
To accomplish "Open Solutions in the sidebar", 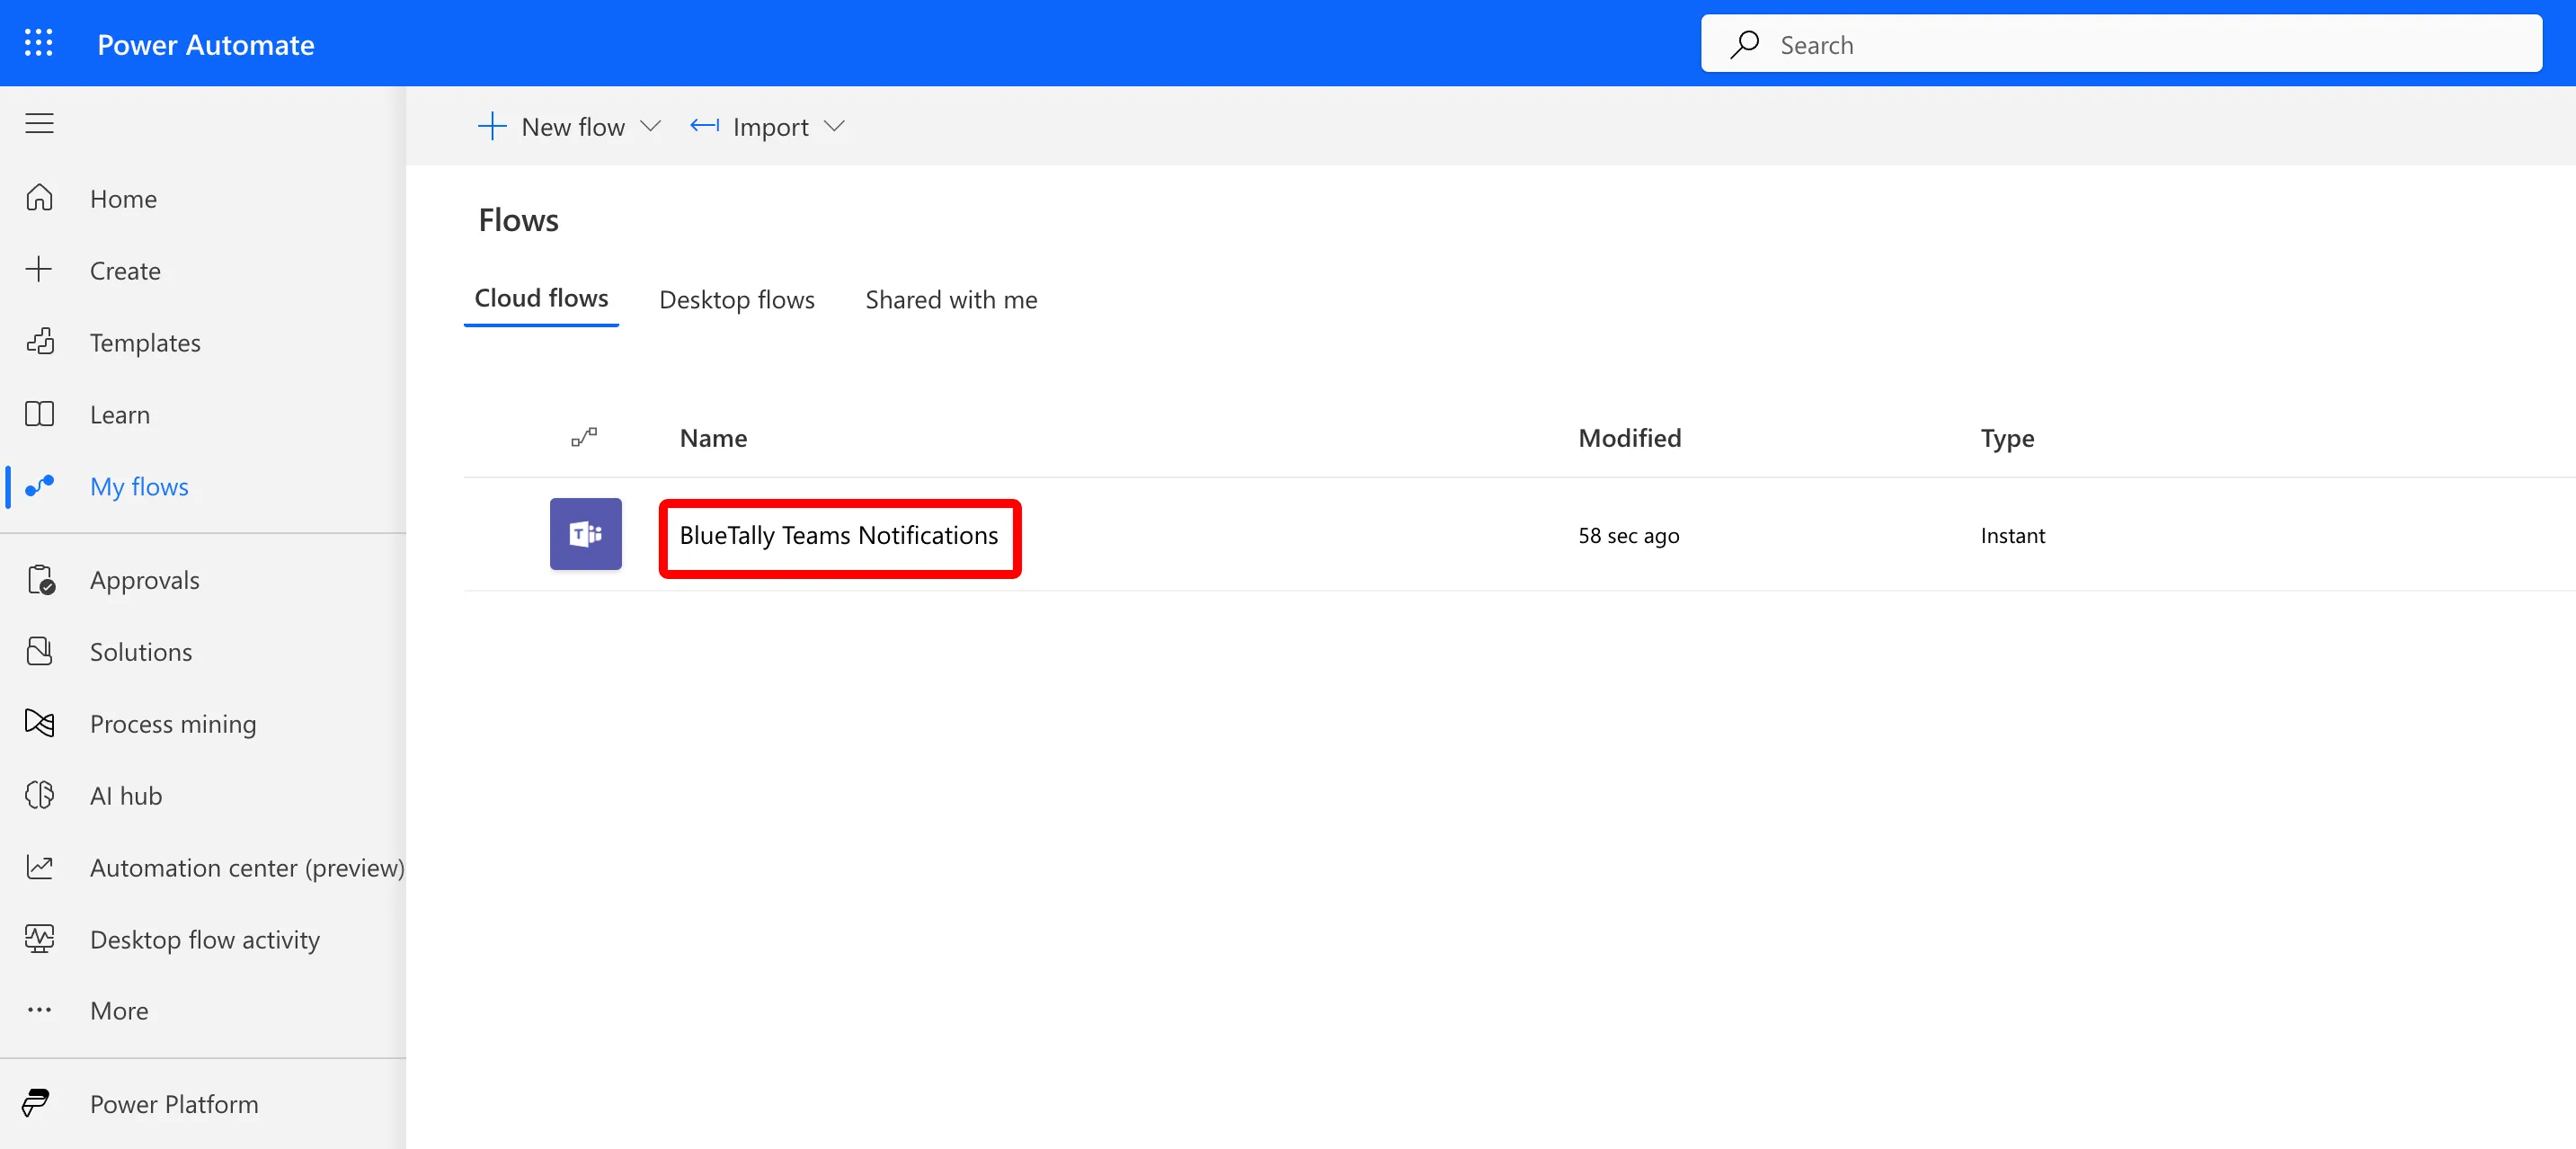I will tap(141, 651).
